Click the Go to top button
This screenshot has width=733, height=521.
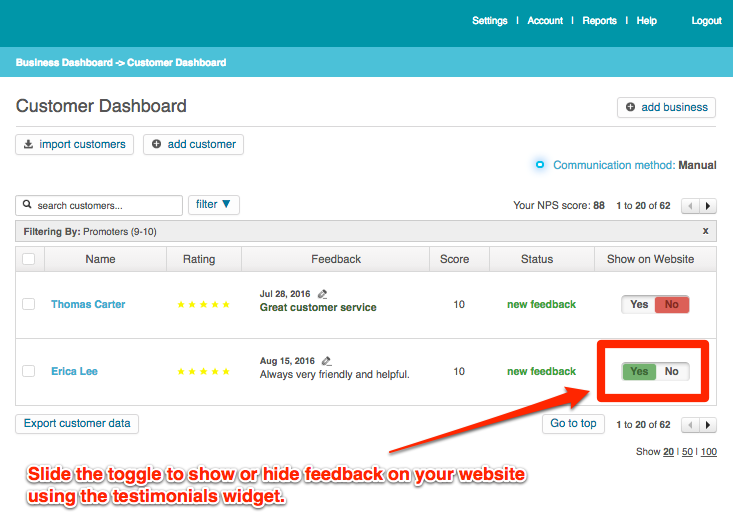tap(573, 424)
